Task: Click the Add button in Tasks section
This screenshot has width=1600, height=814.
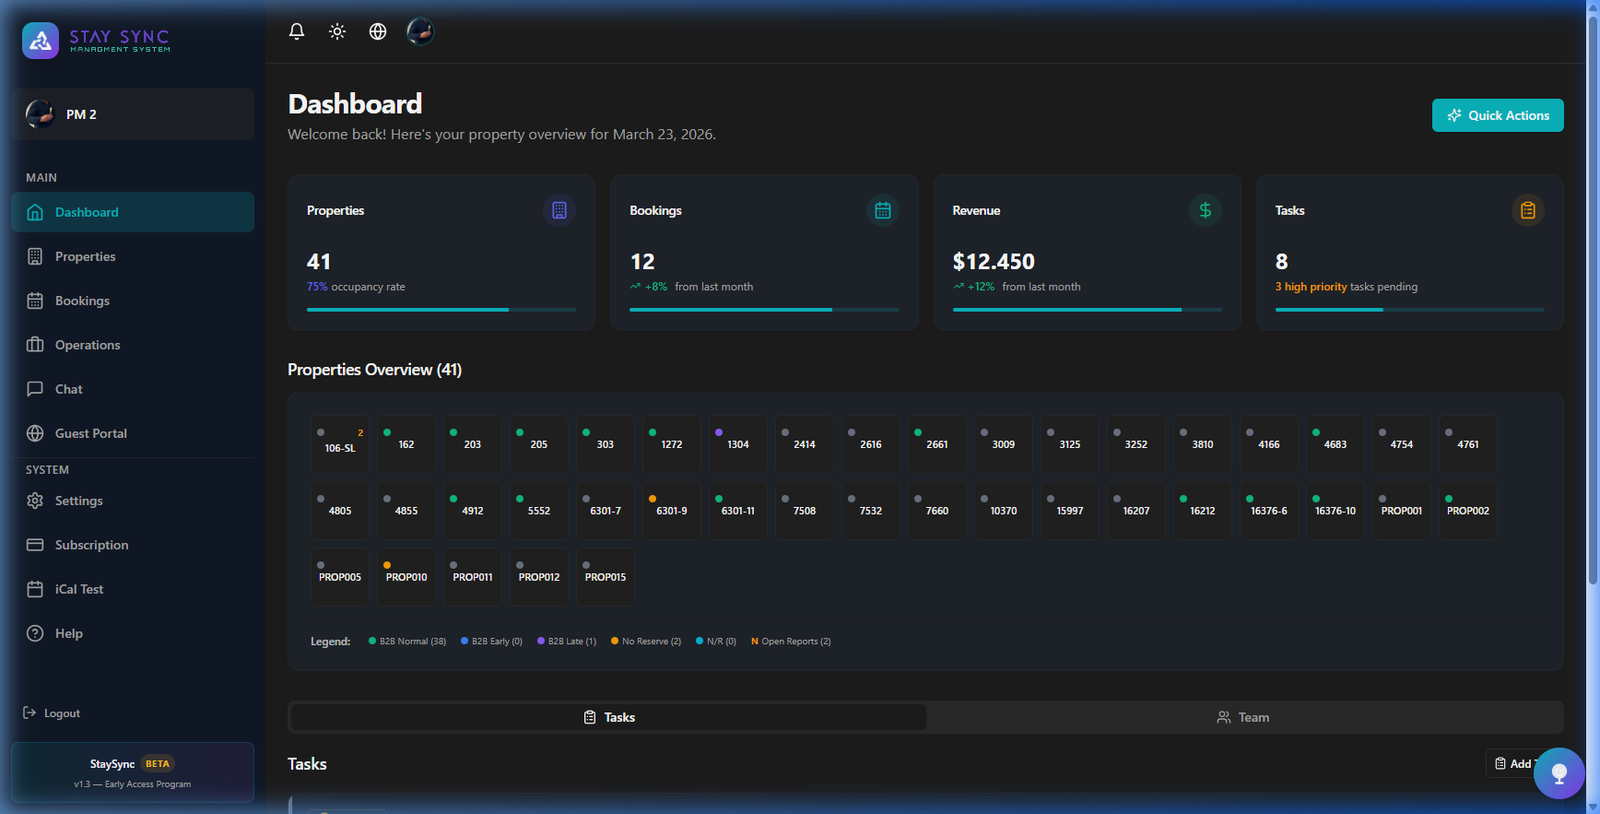Action: coord(1514,763)
